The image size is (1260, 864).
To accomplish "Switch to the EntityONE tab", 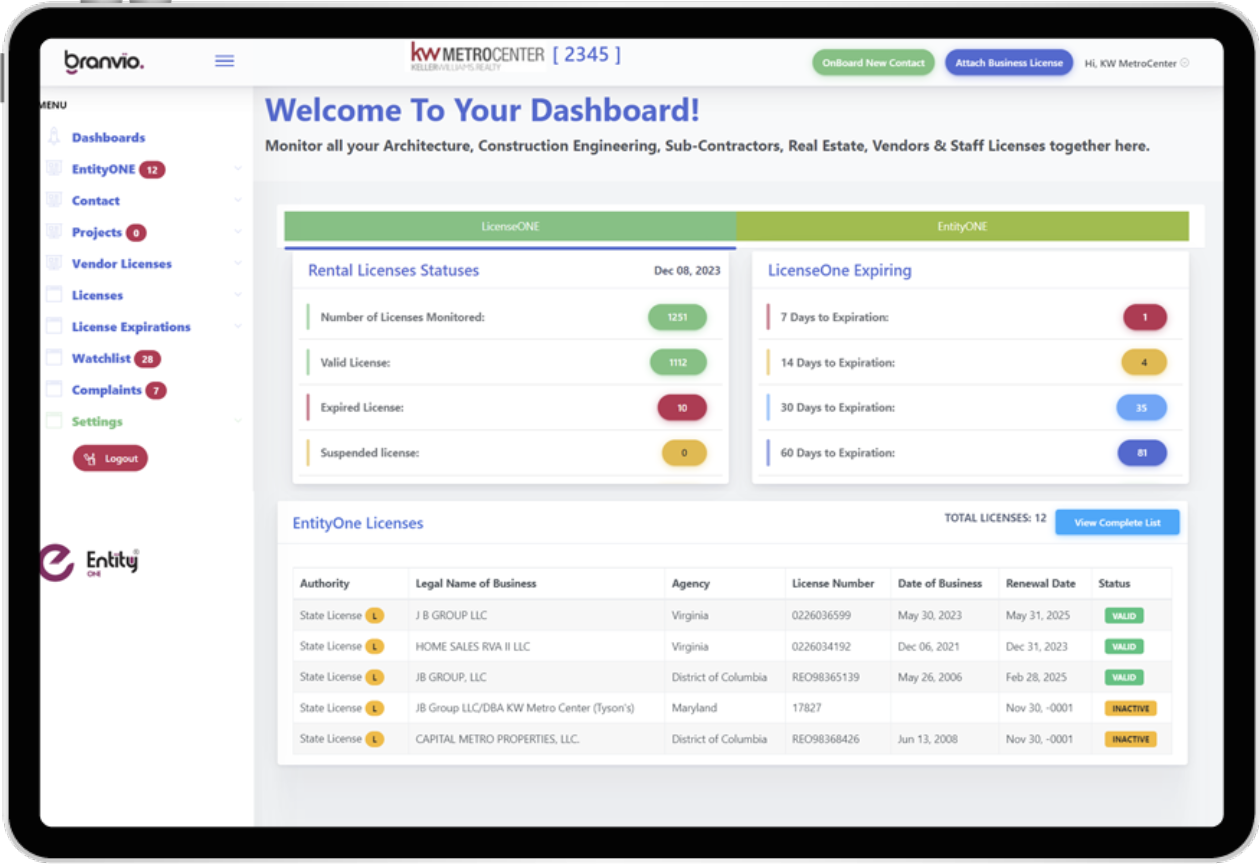I will coord(961,226).
